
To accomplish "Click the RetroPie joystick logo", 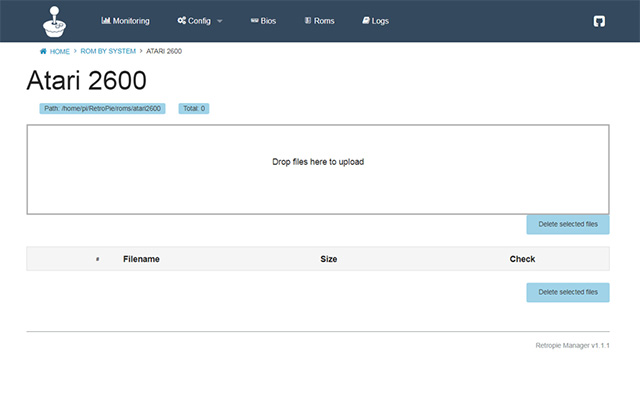I will pos(54,22).
